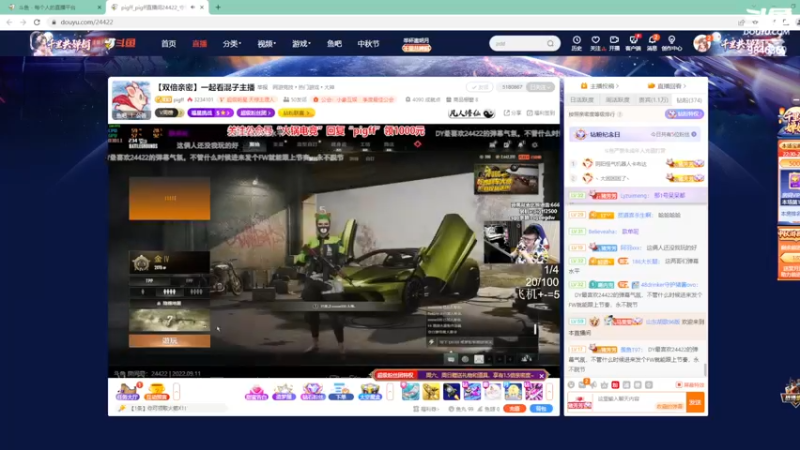Viewport: 800px width, 450px height.
Task: Open the emoji icon in the chat toolbar
Action: pos(571,385)
